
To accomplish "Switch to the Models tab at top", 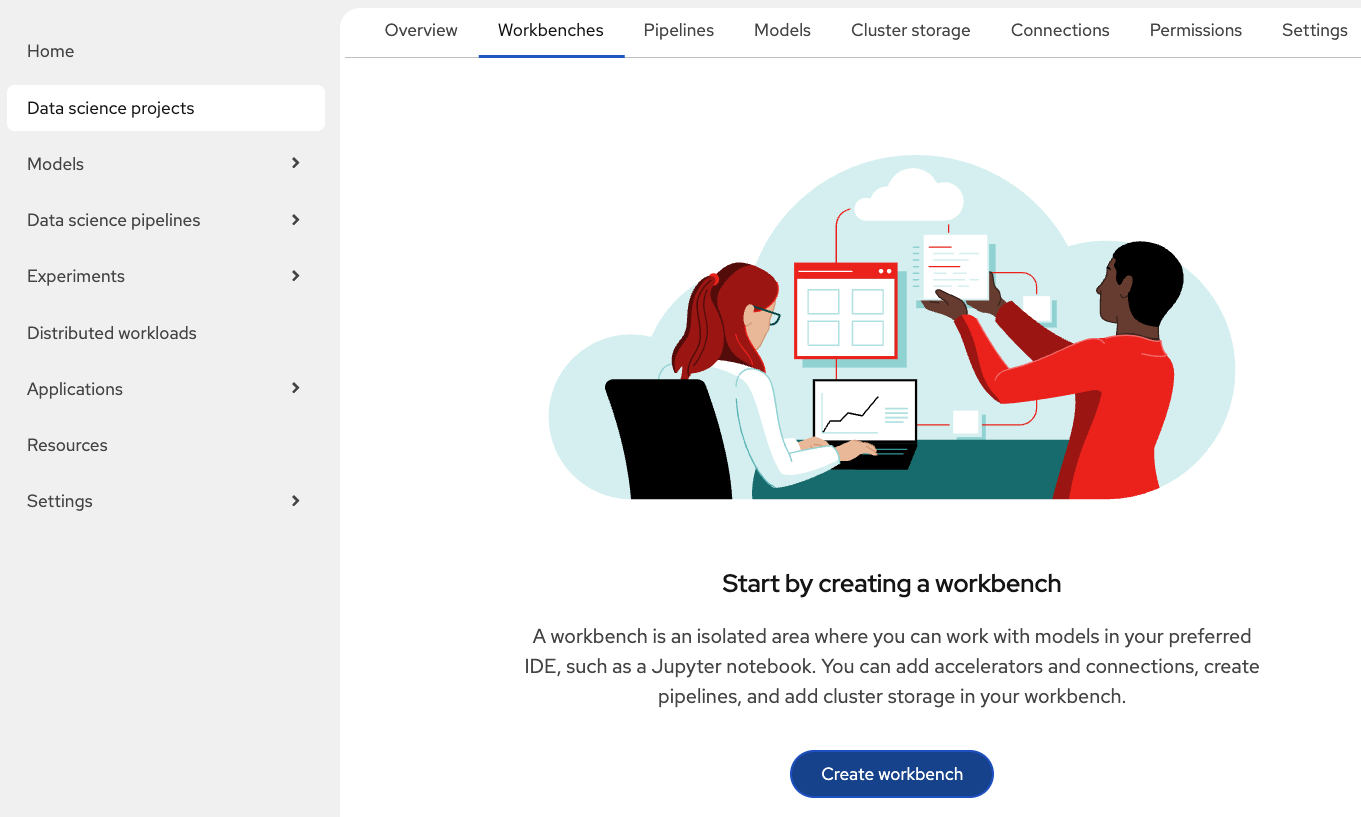I will (782, 30).
